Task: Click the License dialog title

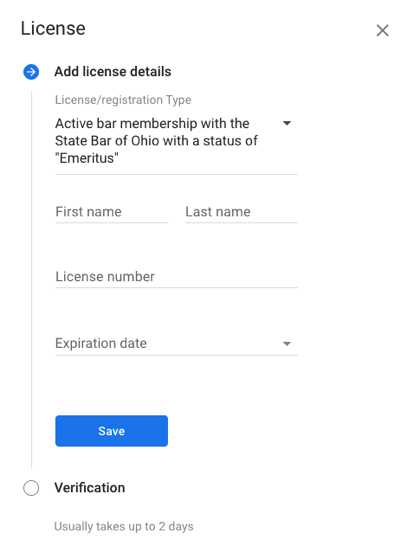Action: click(x=53, y=29)
